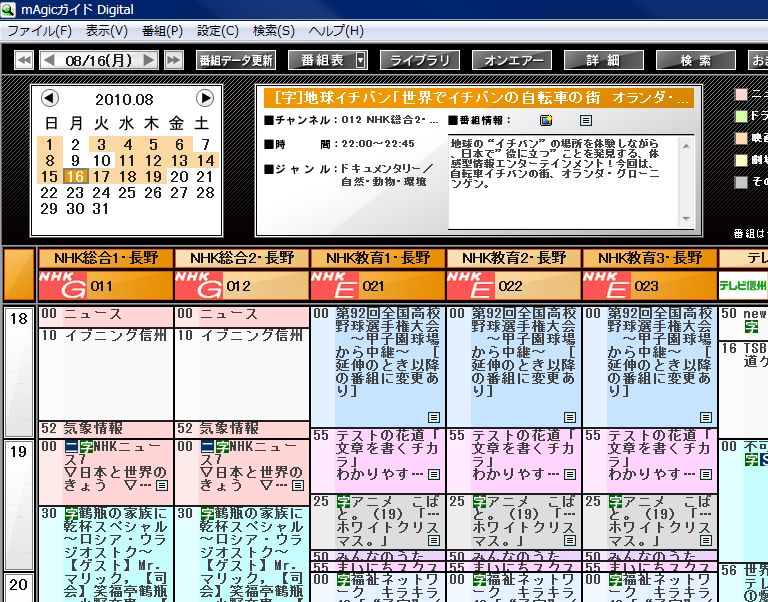Click the pink genre legend swatch

[x=742, y=95]
